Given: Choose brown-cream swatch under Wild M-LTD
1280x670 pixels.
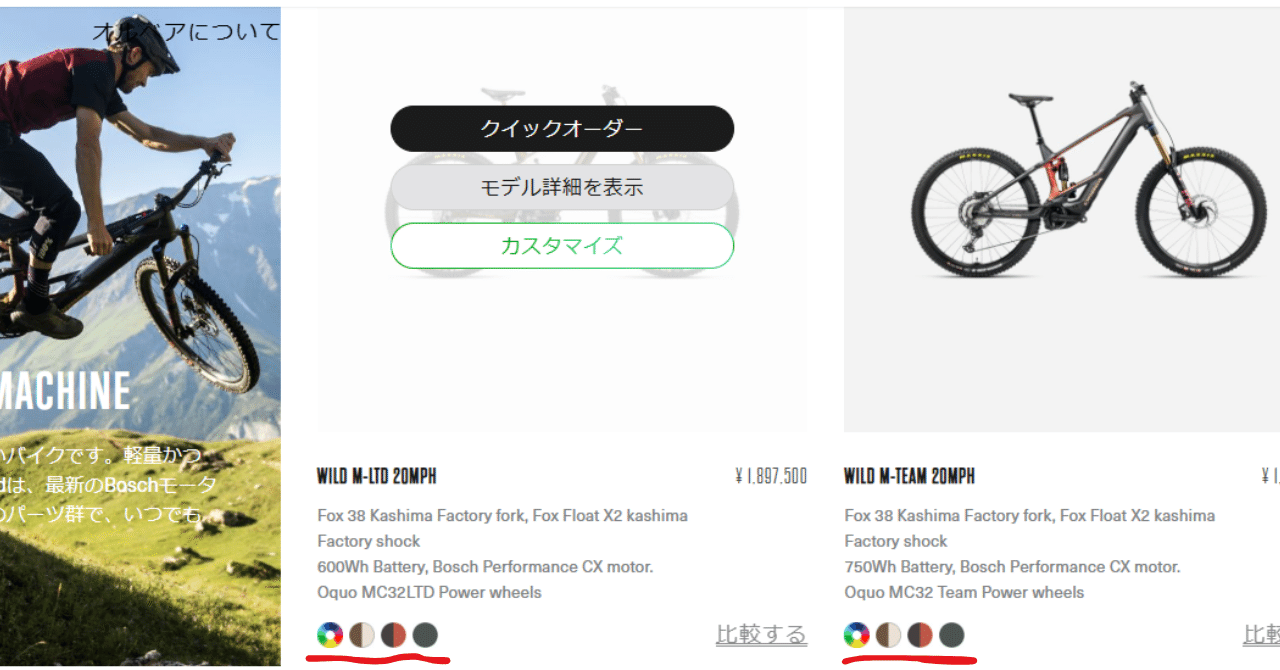Looking at the screenshot, I should [x=362, y=635].
